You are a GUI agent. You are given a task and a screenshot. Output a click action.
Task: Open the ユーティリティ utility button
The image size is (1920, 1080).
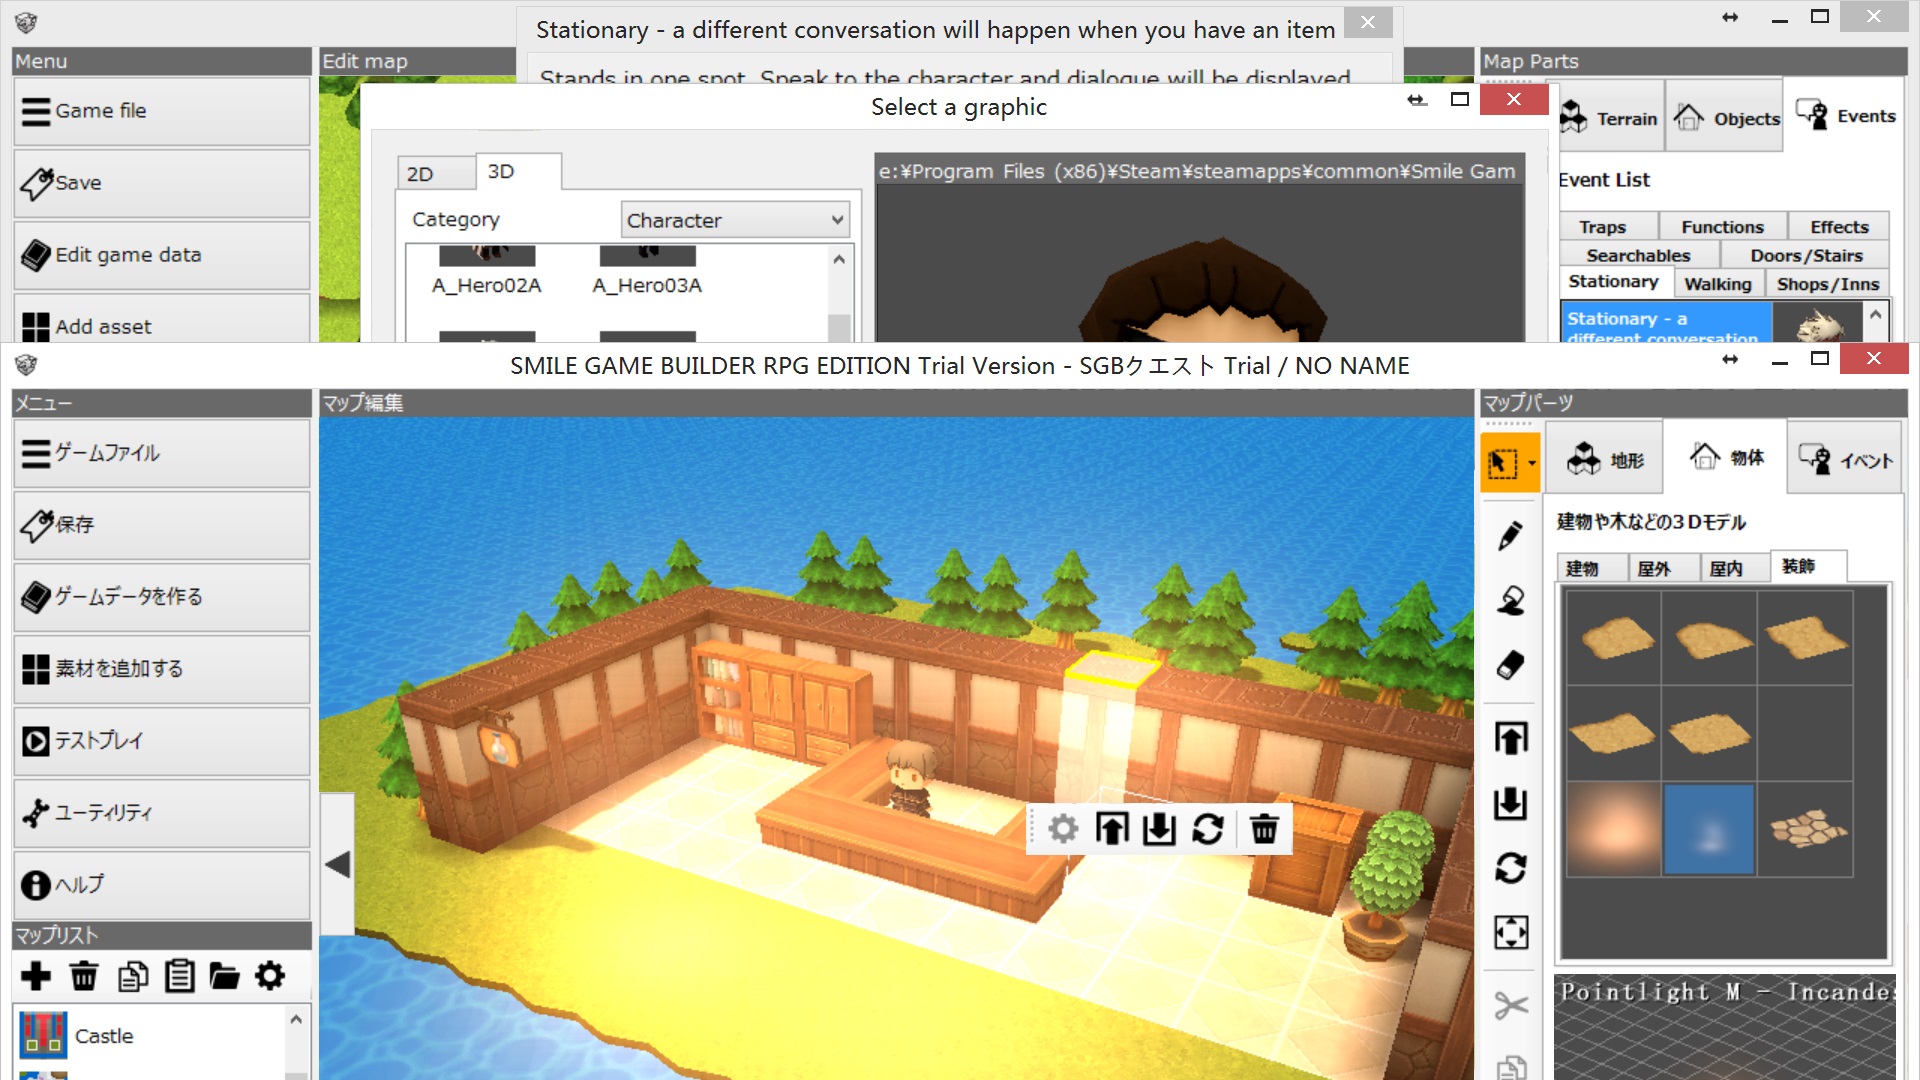(x=161, y=813)
